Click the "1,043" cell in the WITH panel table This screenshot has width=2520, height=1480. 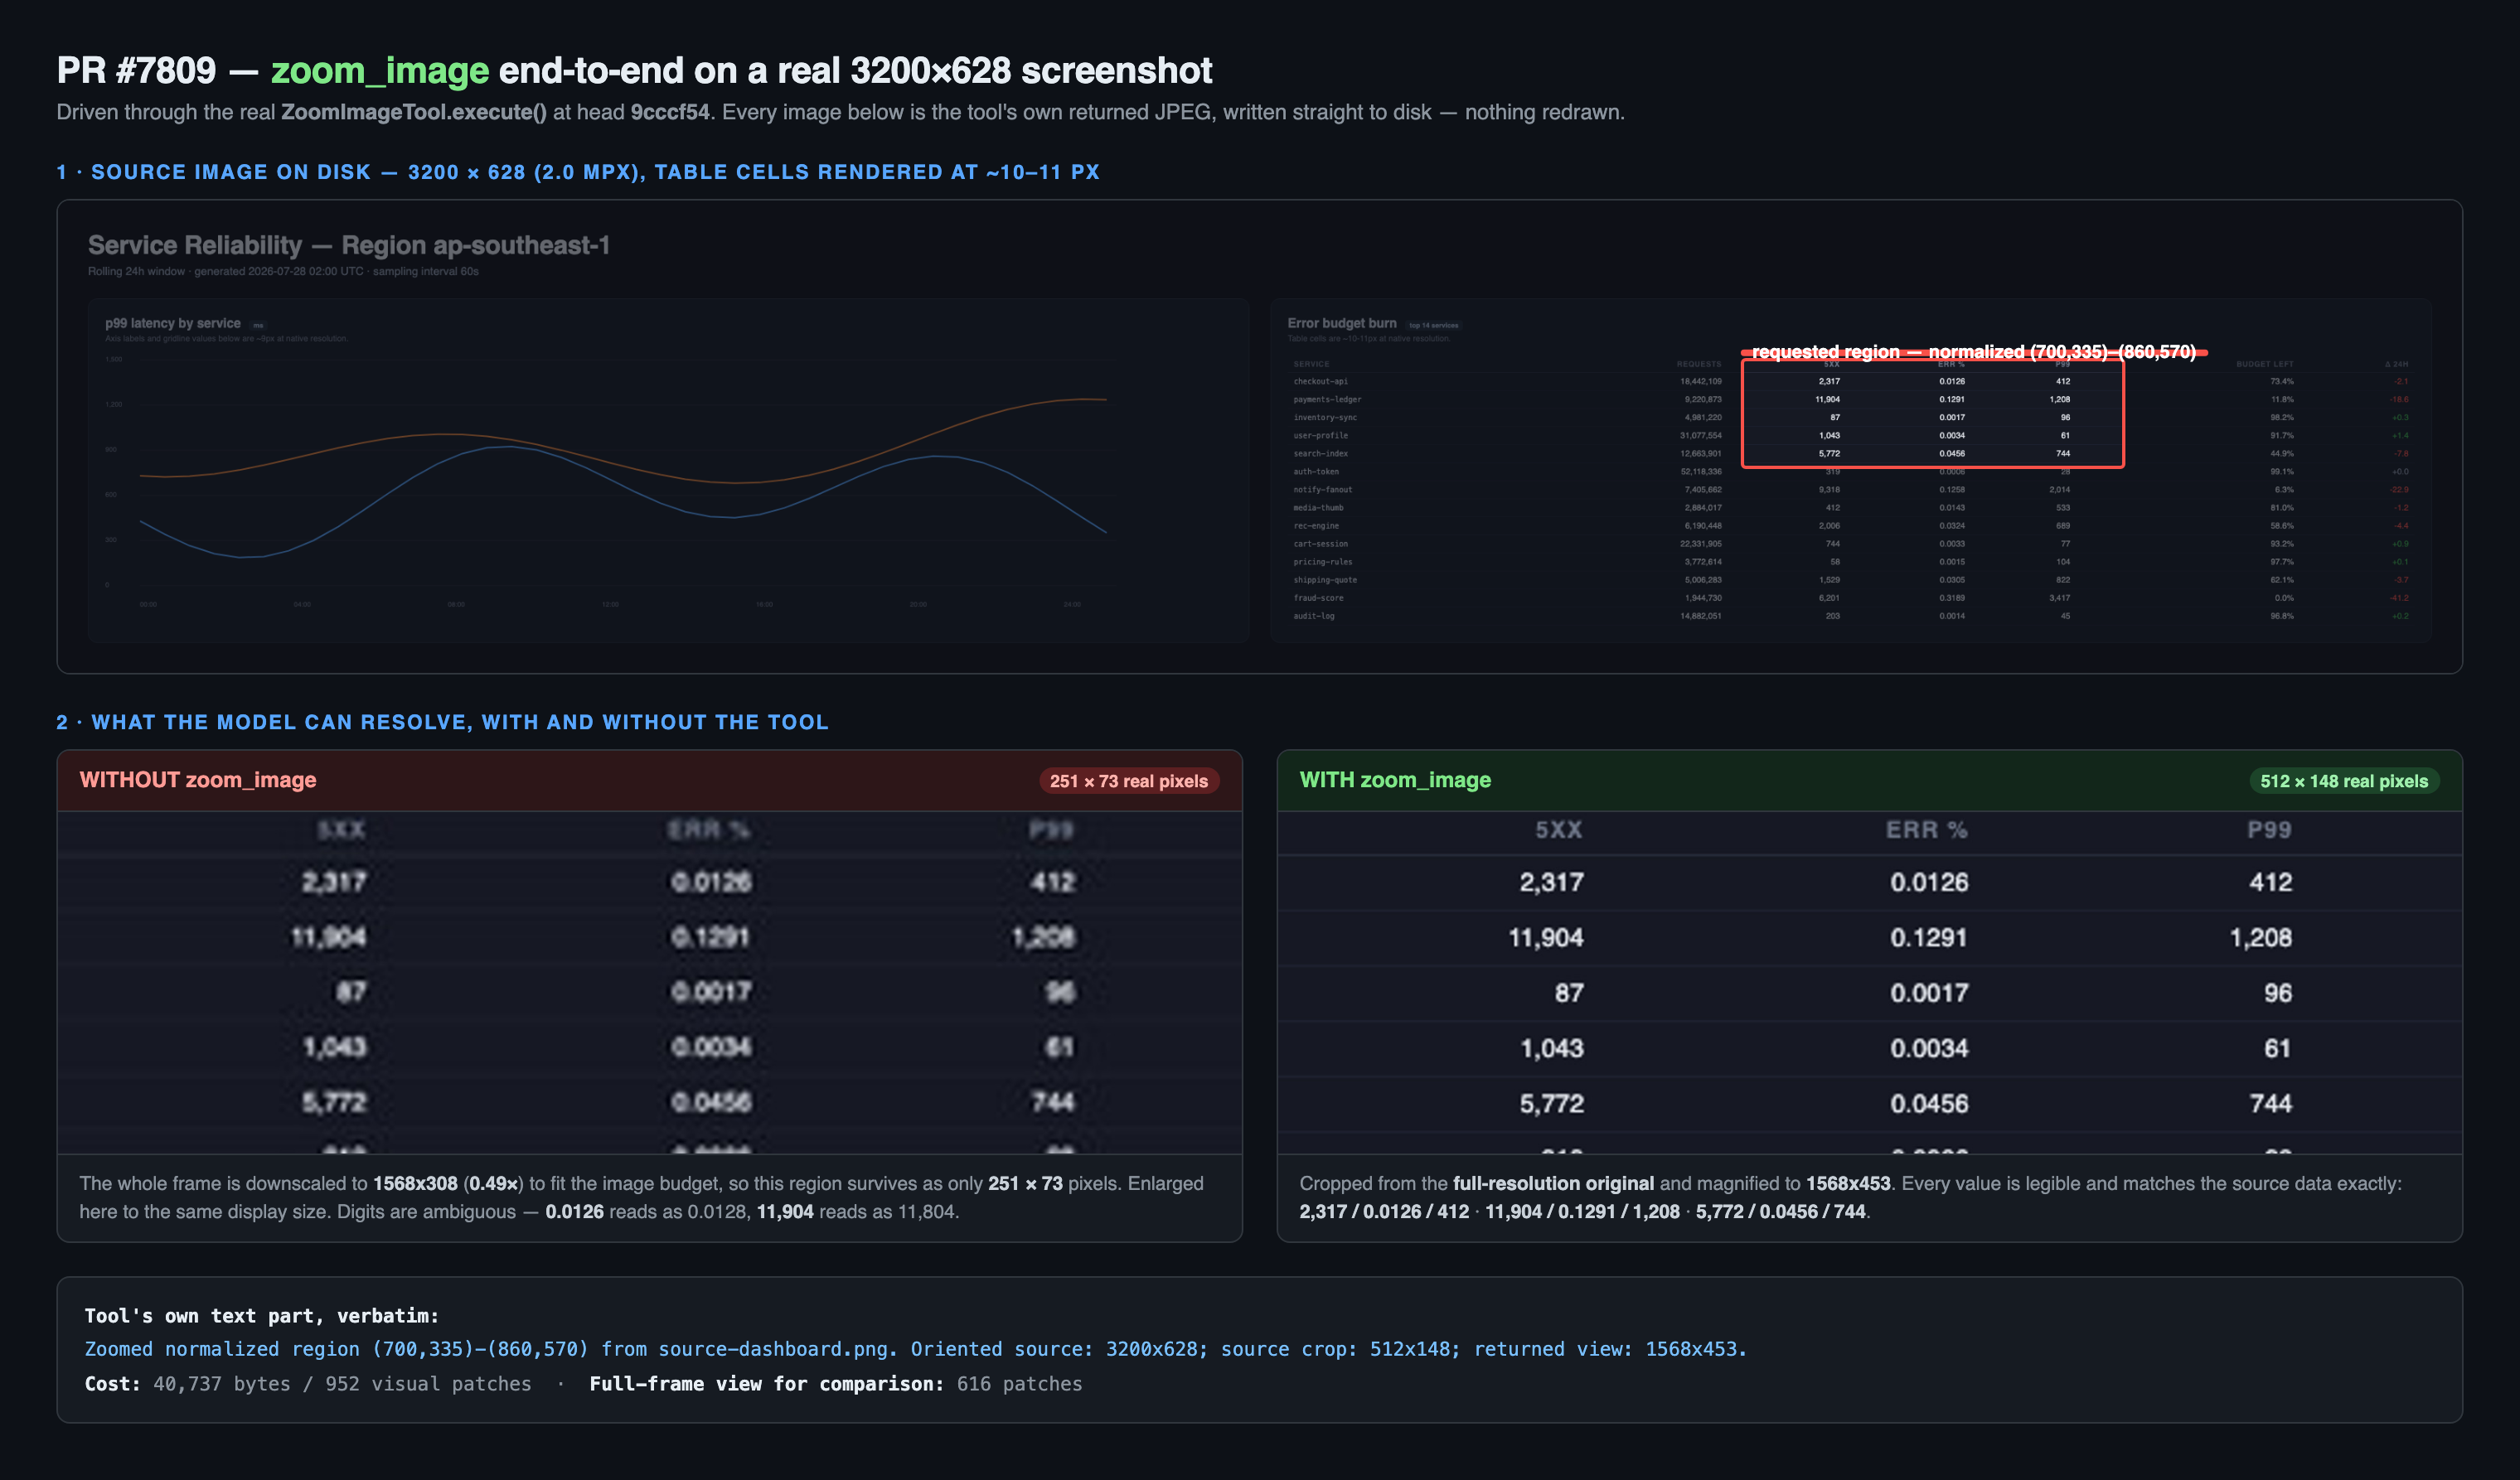point(1552,1048)
